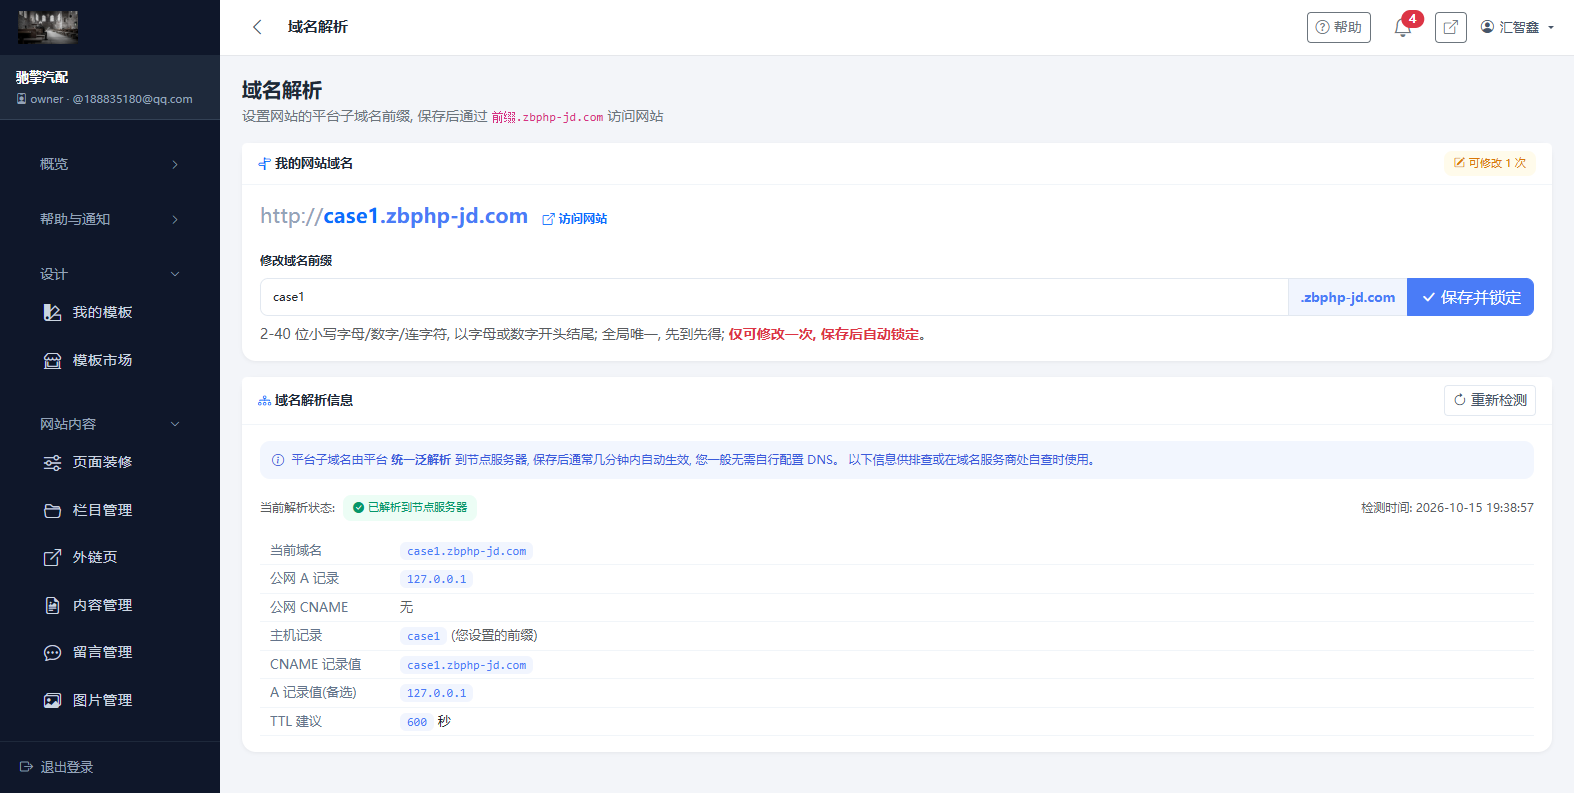This screenshot has width=1574, height=793.
Task: Click the 外链页 external link icon
Action: 53,558
